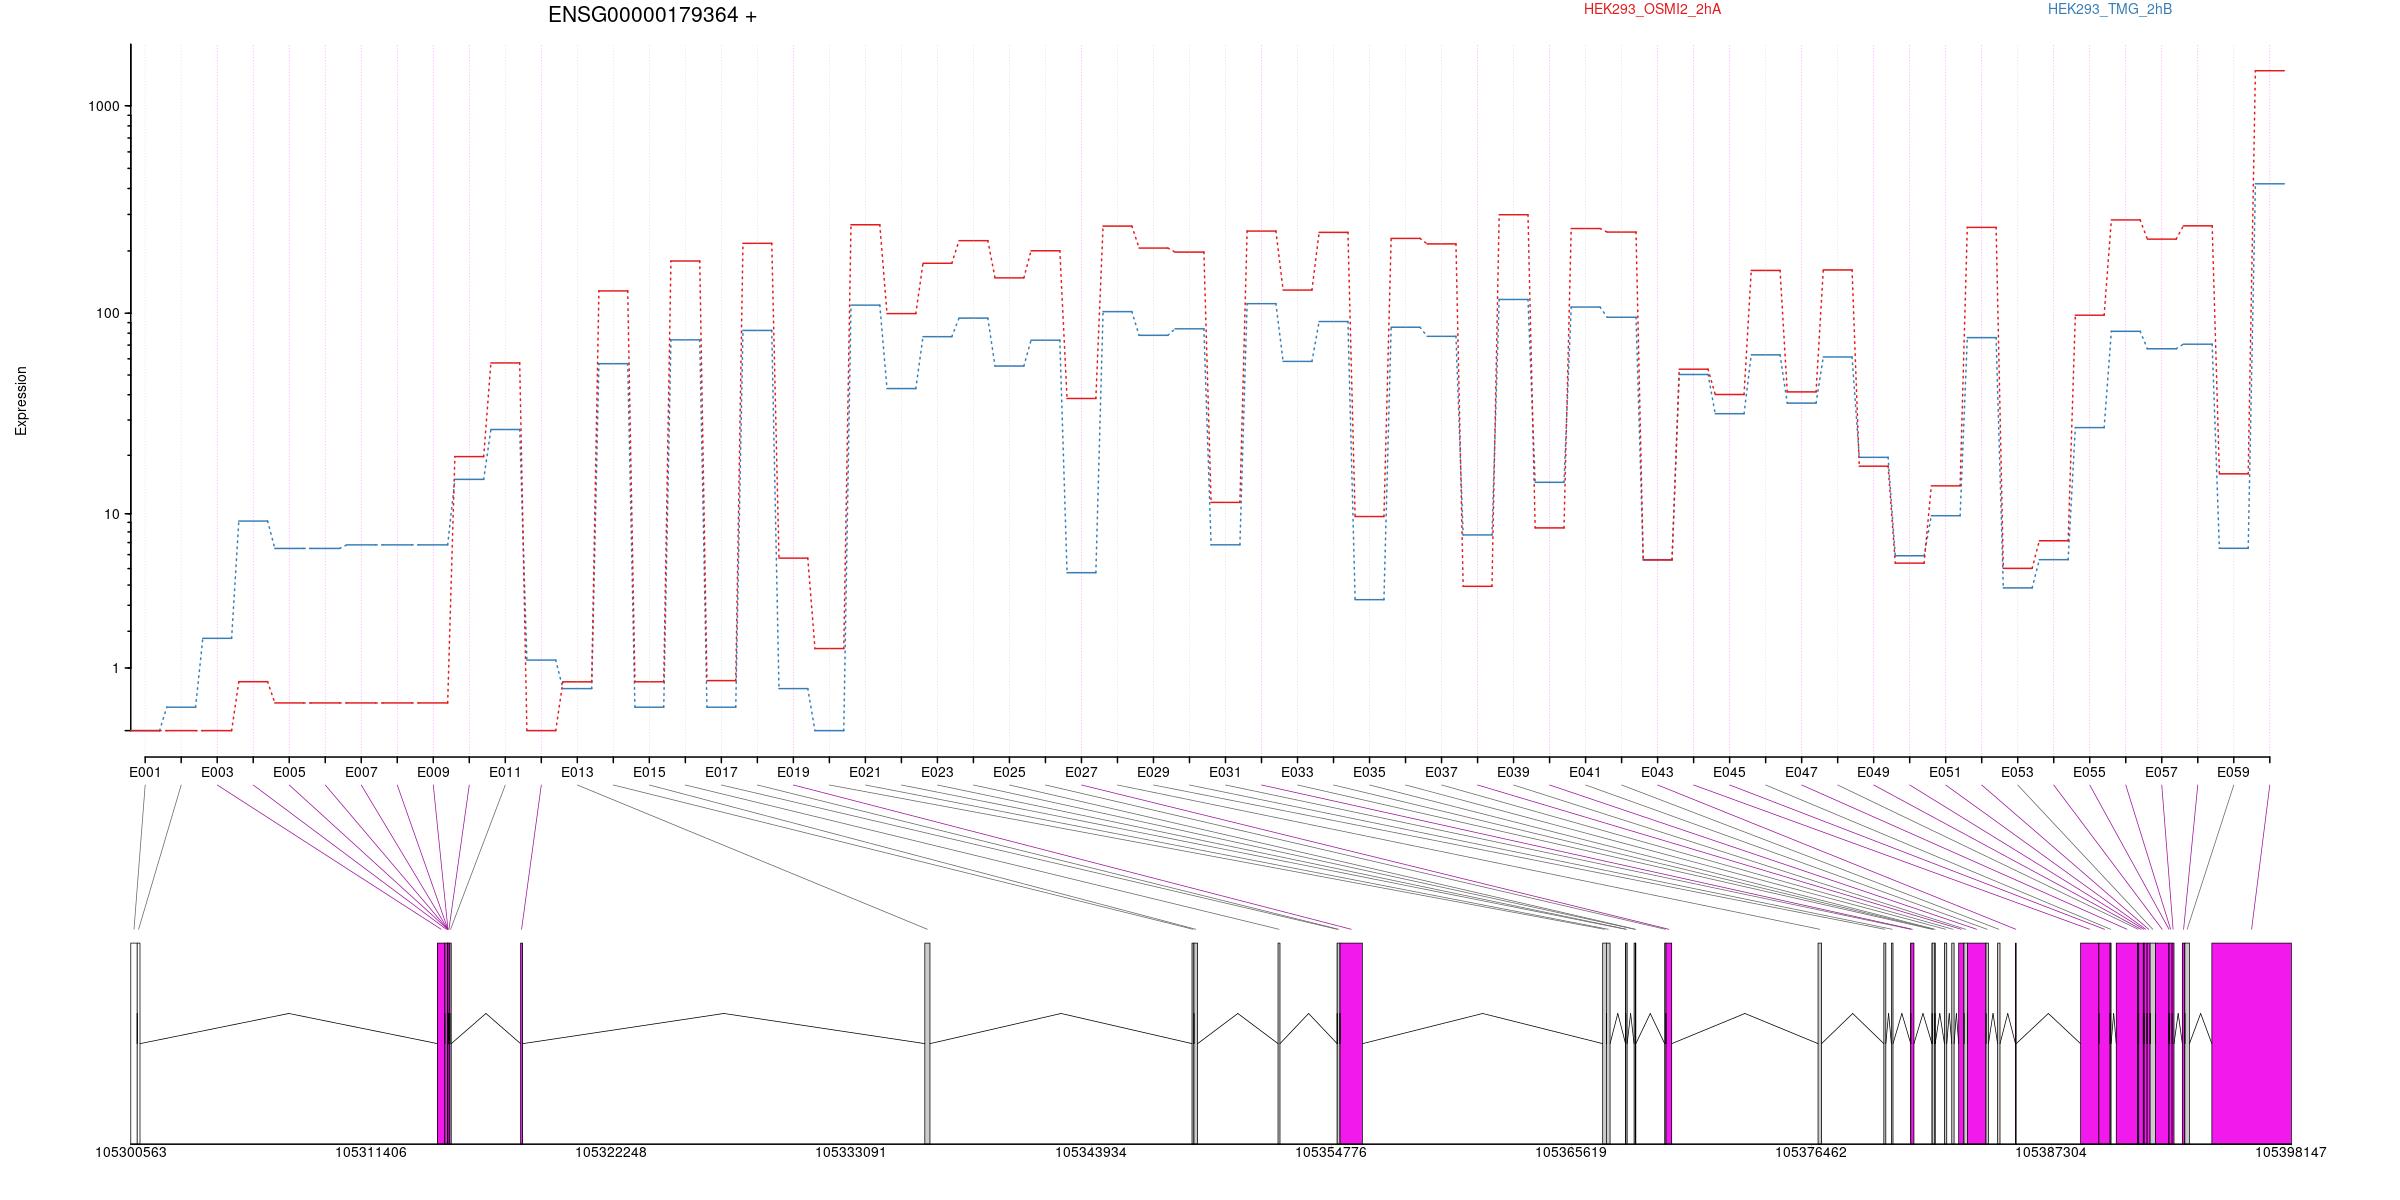Click the 1000 y-axis tick label
The height and width of the screenshot is (1200, 2400).
(x=104, y=106)
